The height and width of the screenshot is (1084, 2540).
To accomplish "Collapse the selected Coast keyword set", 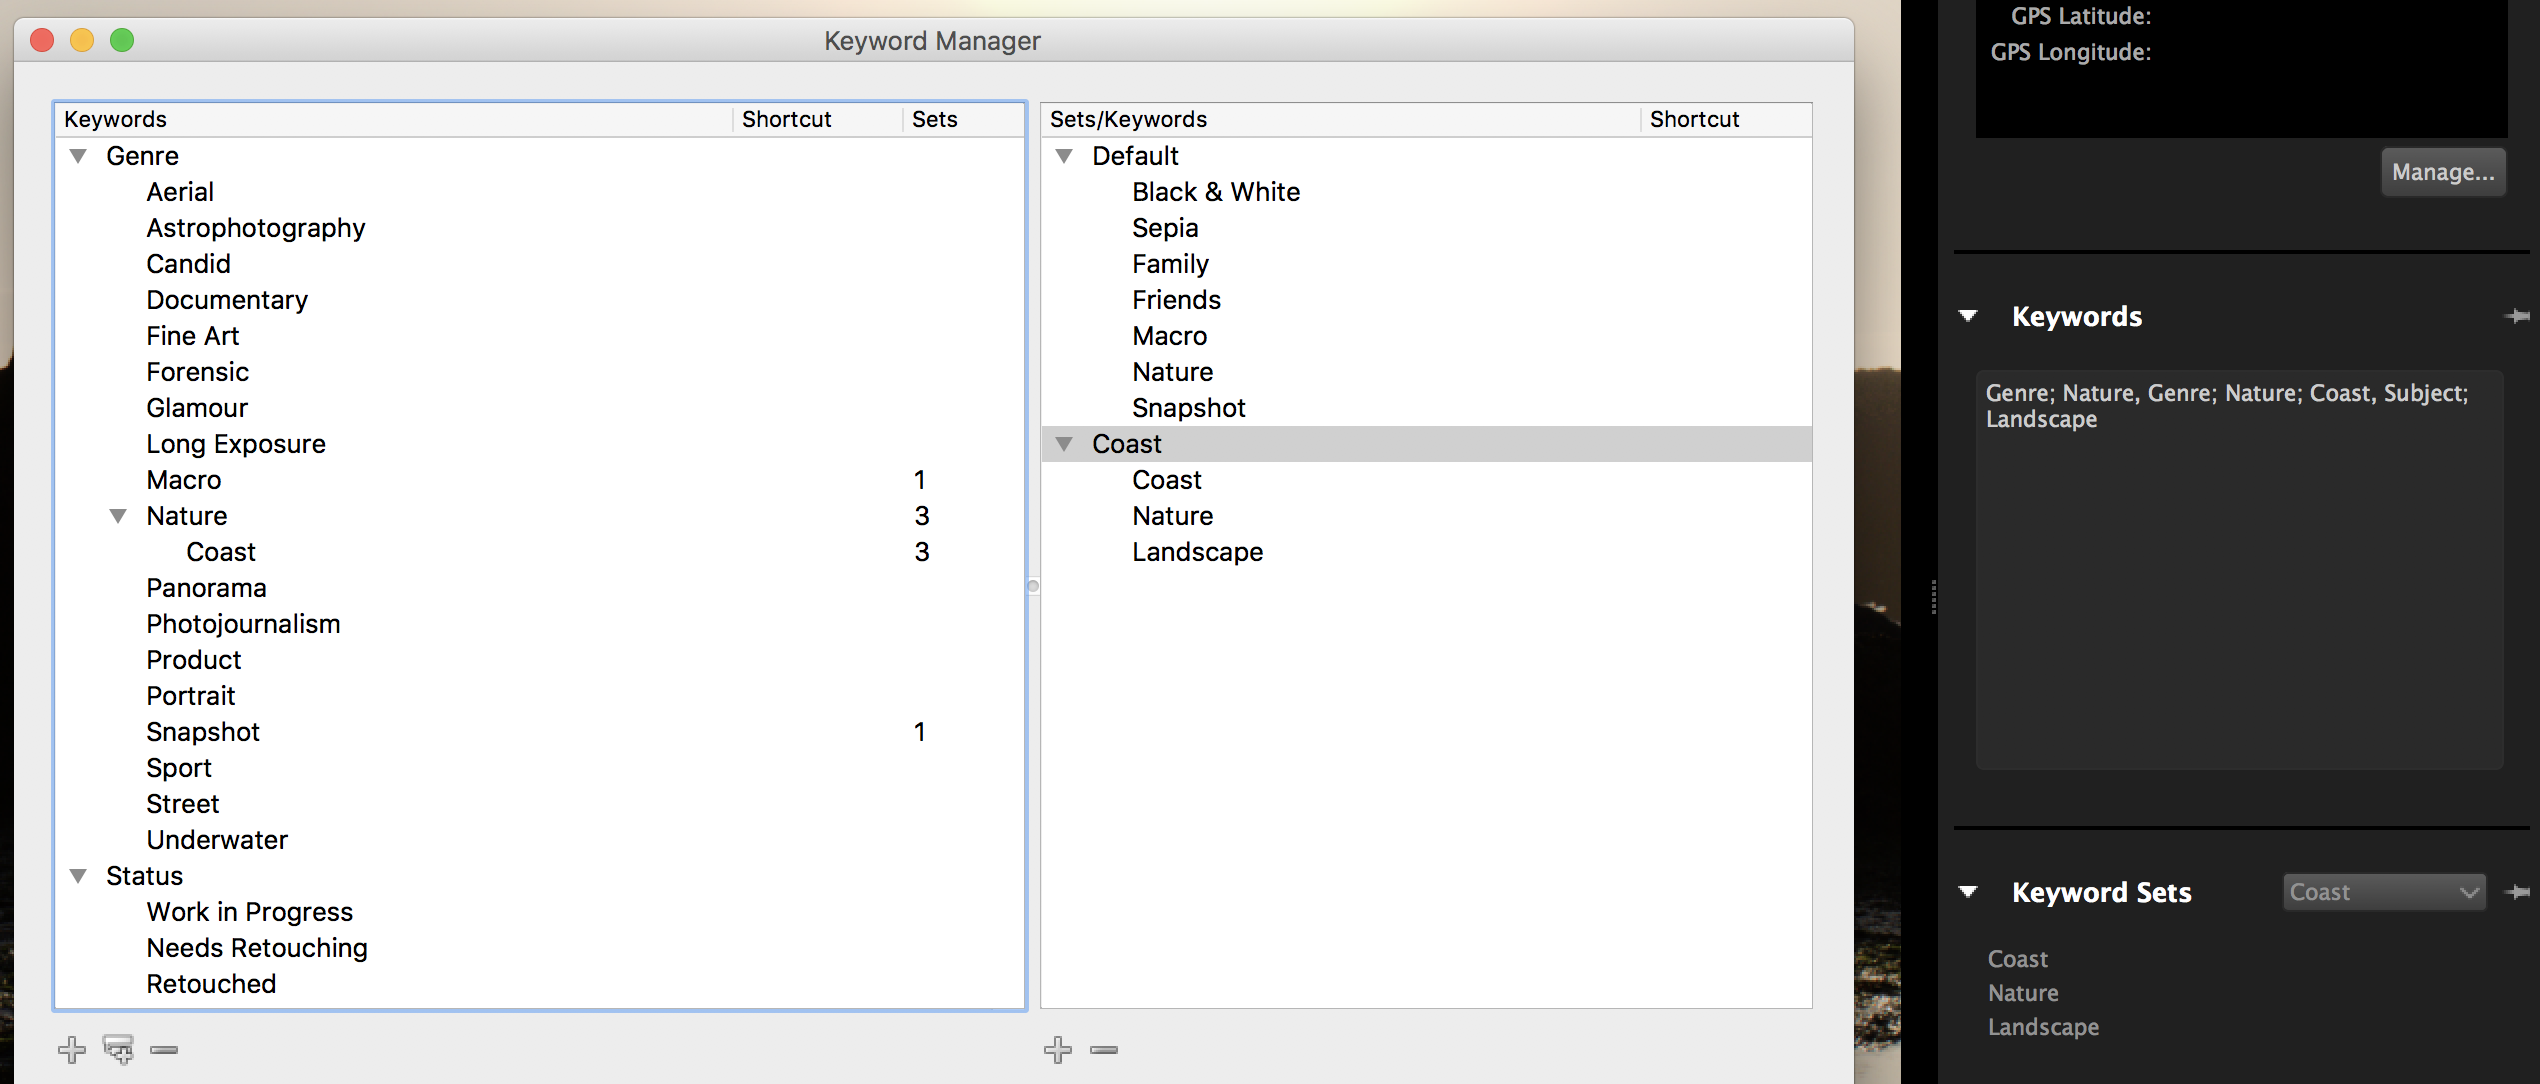I will coord(1064,444).
